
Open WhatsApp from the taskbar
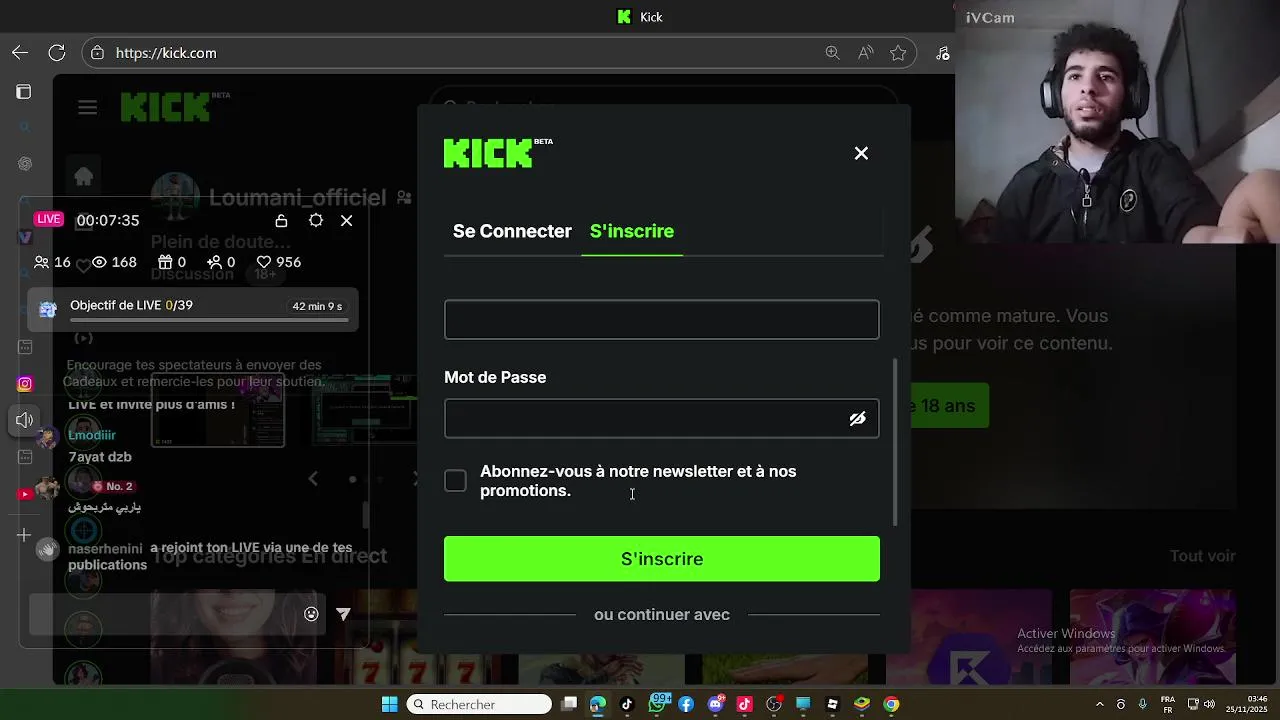pyautogui.click(x=657, y=704)
